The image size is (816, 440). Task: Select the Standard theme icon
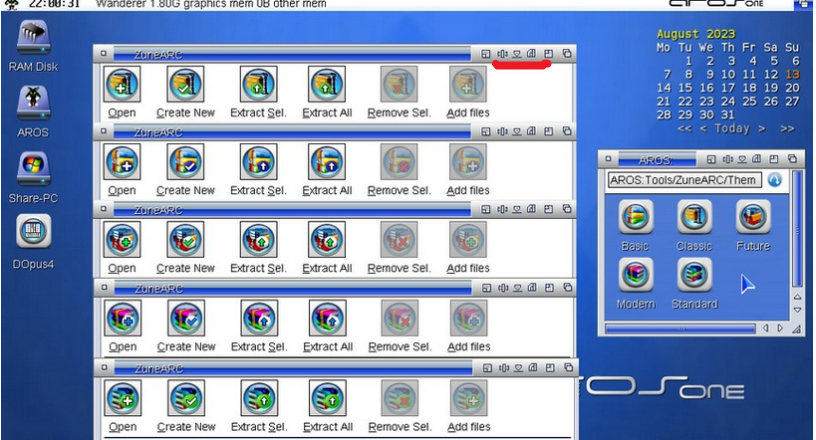point(694,274)
